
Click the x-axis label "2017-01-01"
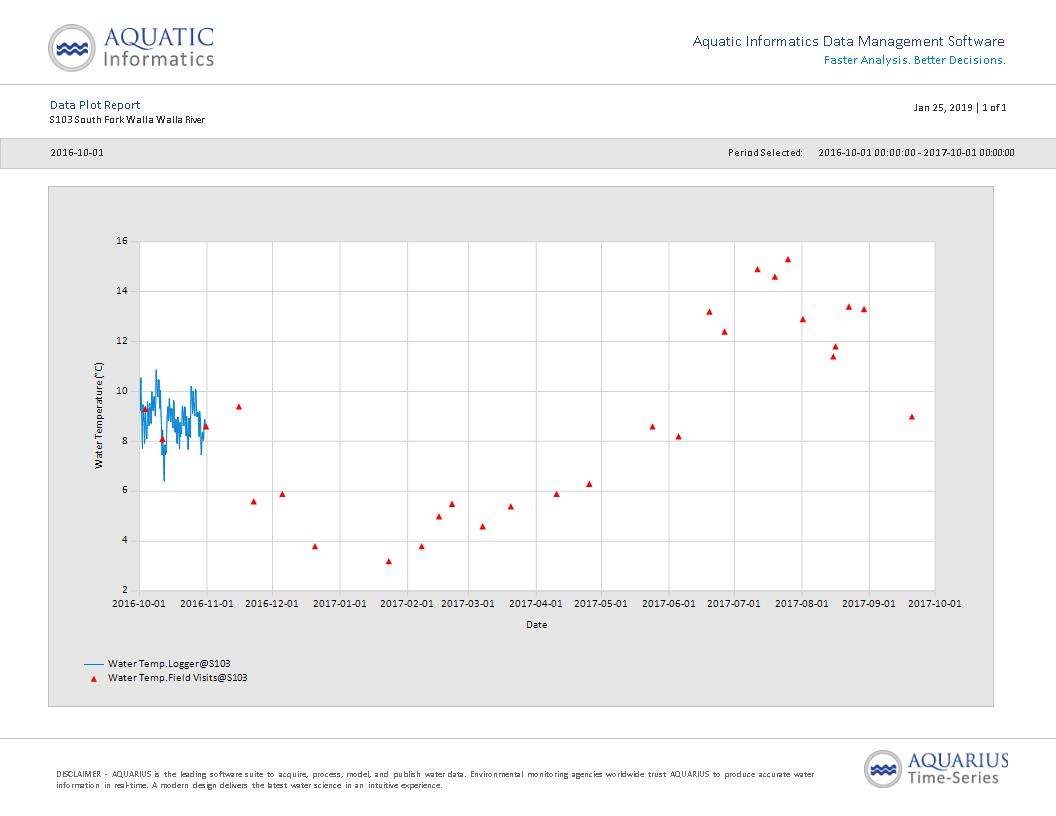point(340,604)
